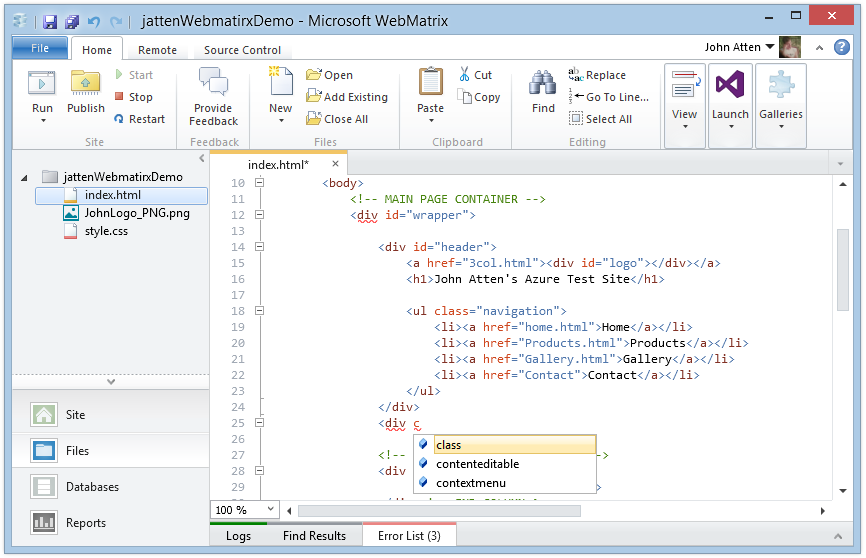Viewport: 866px width, 558px height.
Task: Open Help question mark icon
Action: point(841,48)
